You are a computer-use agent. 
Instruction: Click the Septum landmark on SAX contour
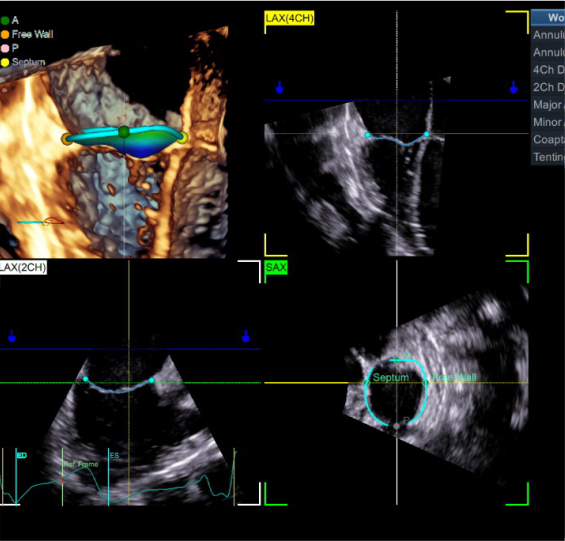367,382
